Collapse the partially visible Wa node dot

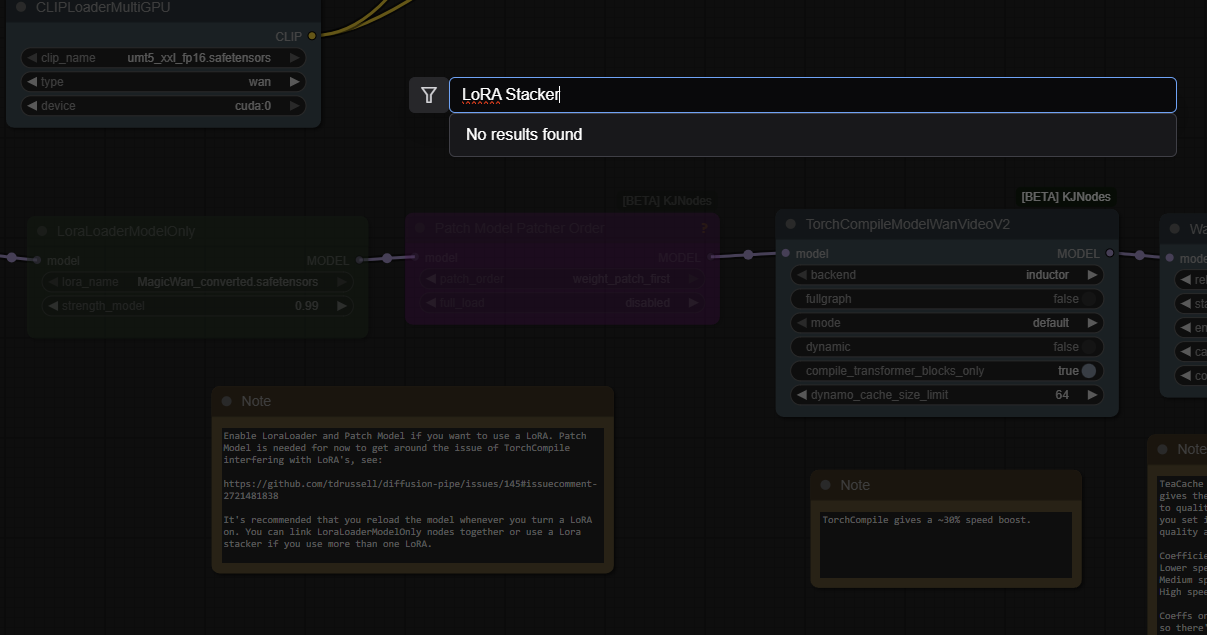(1175, 228)
